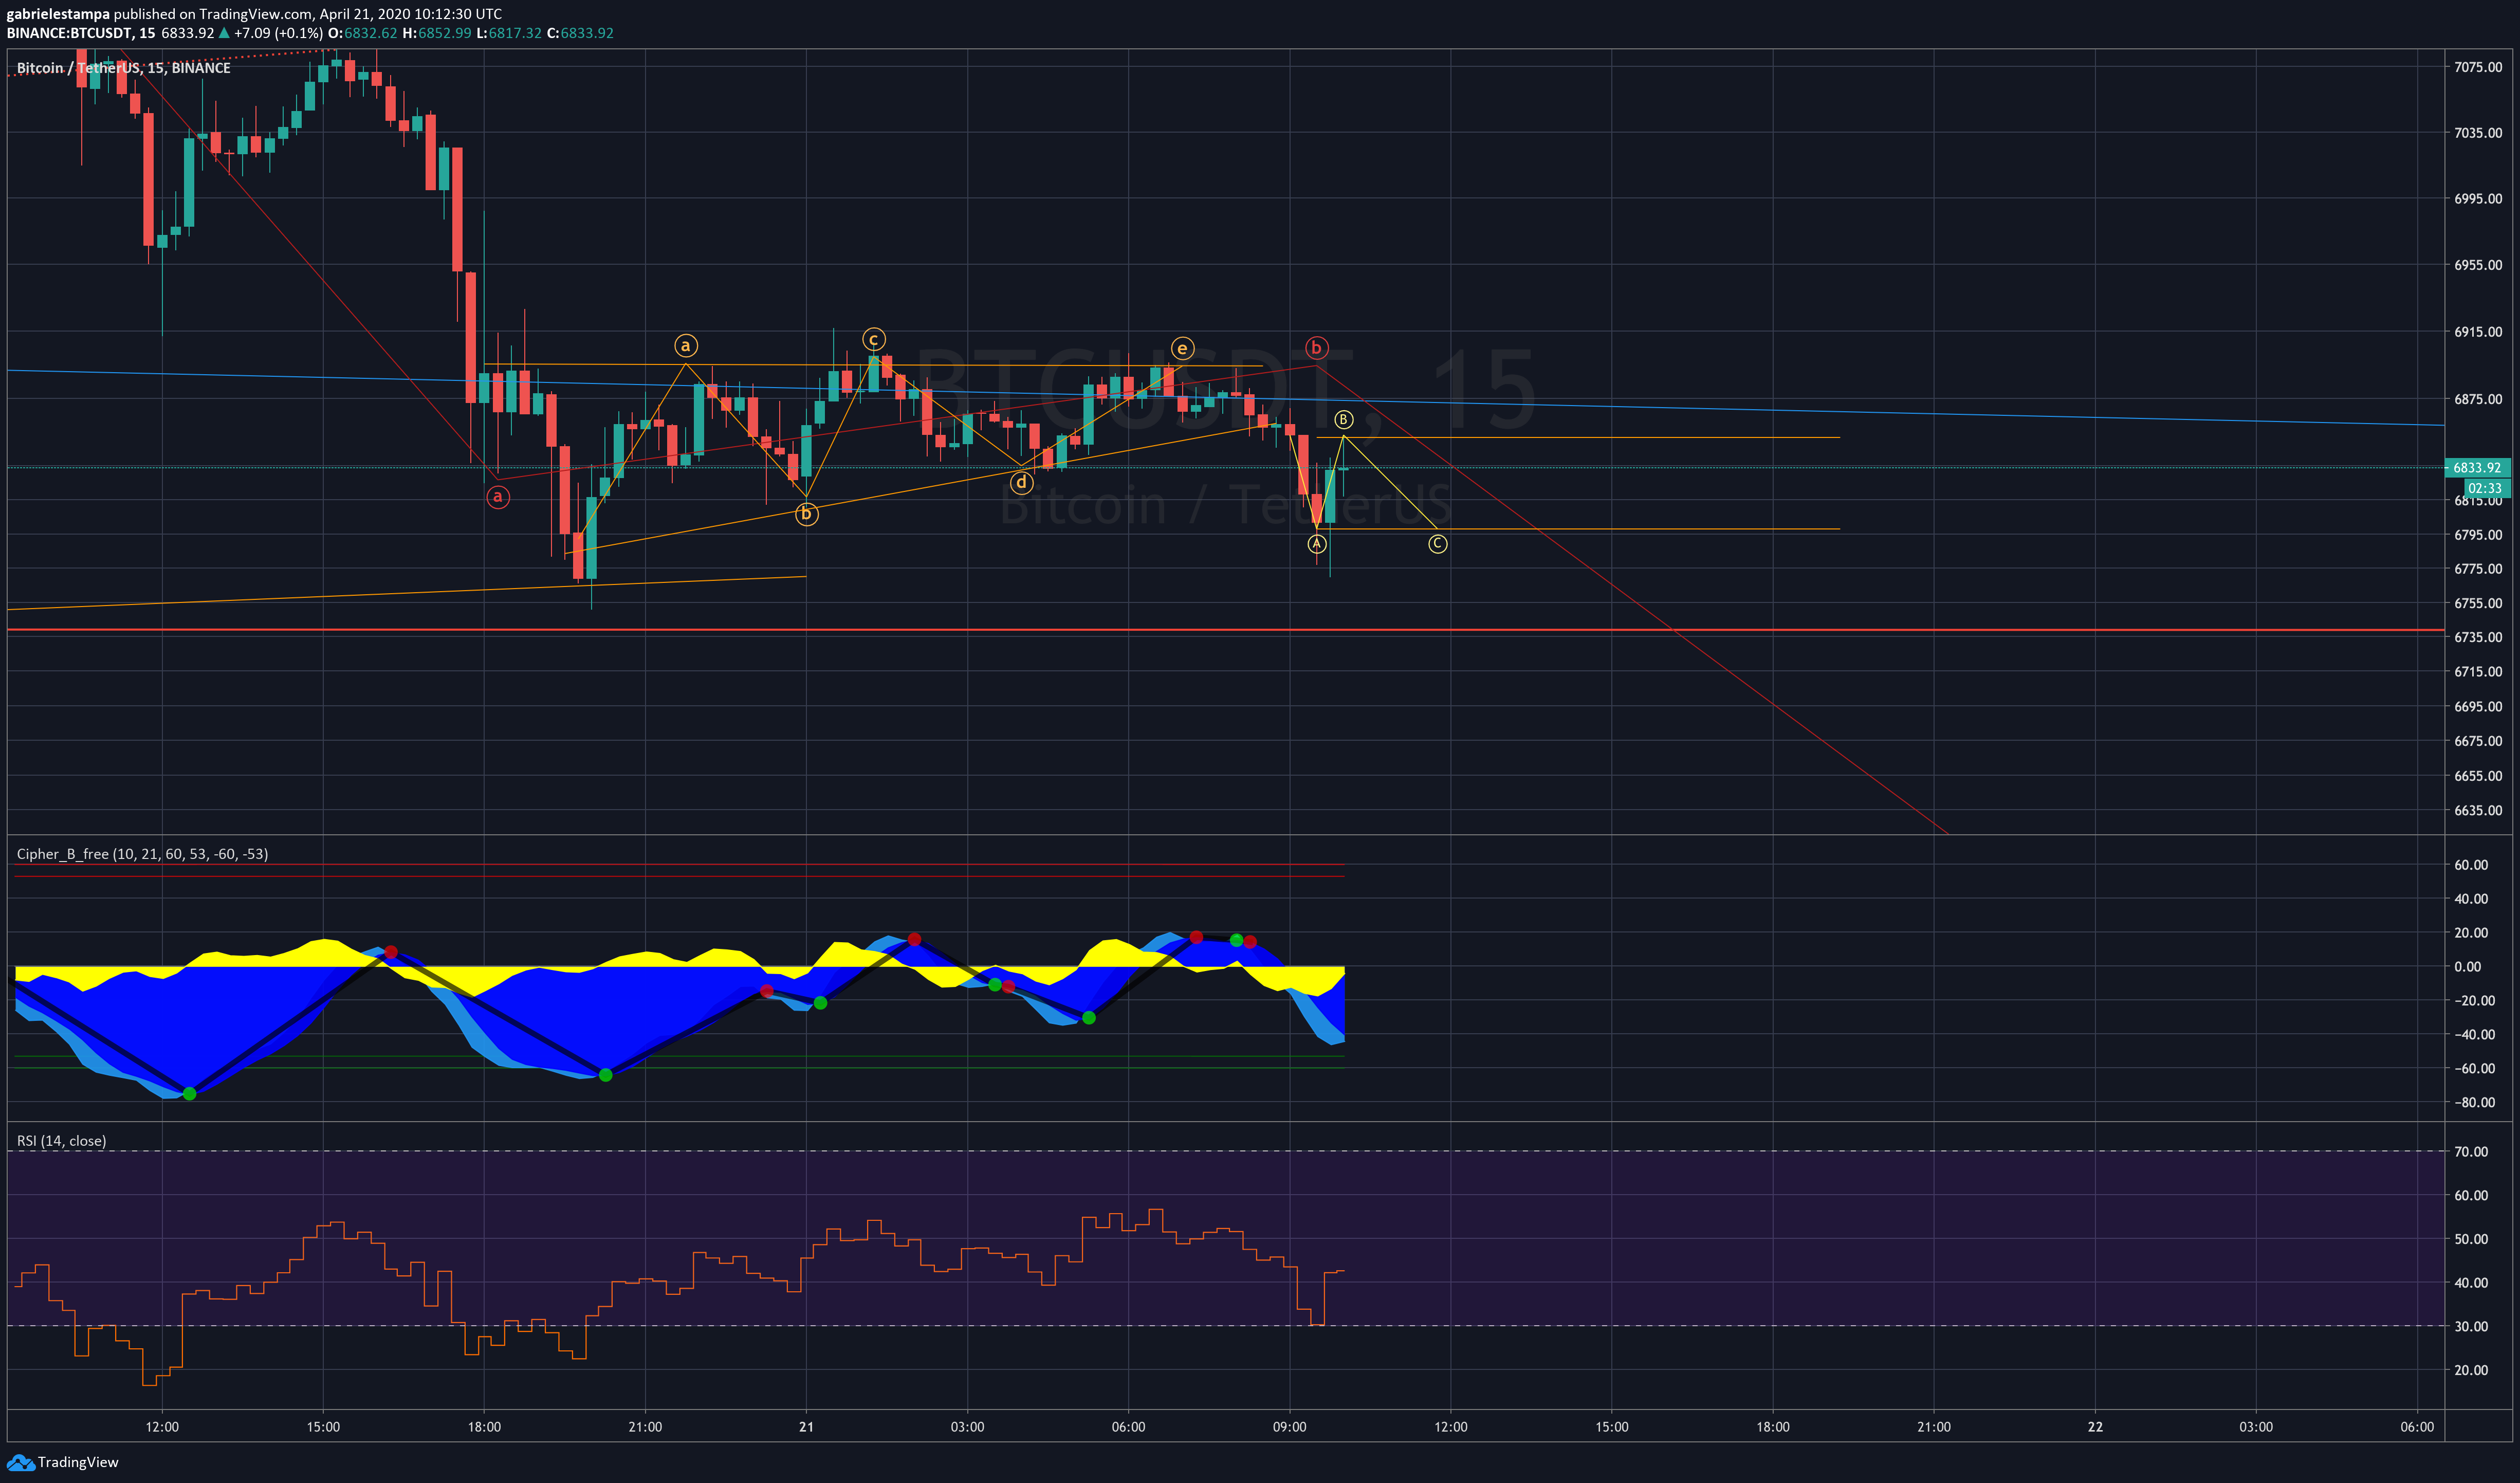Select the yellow 'd' wave label

point(1021,483)
